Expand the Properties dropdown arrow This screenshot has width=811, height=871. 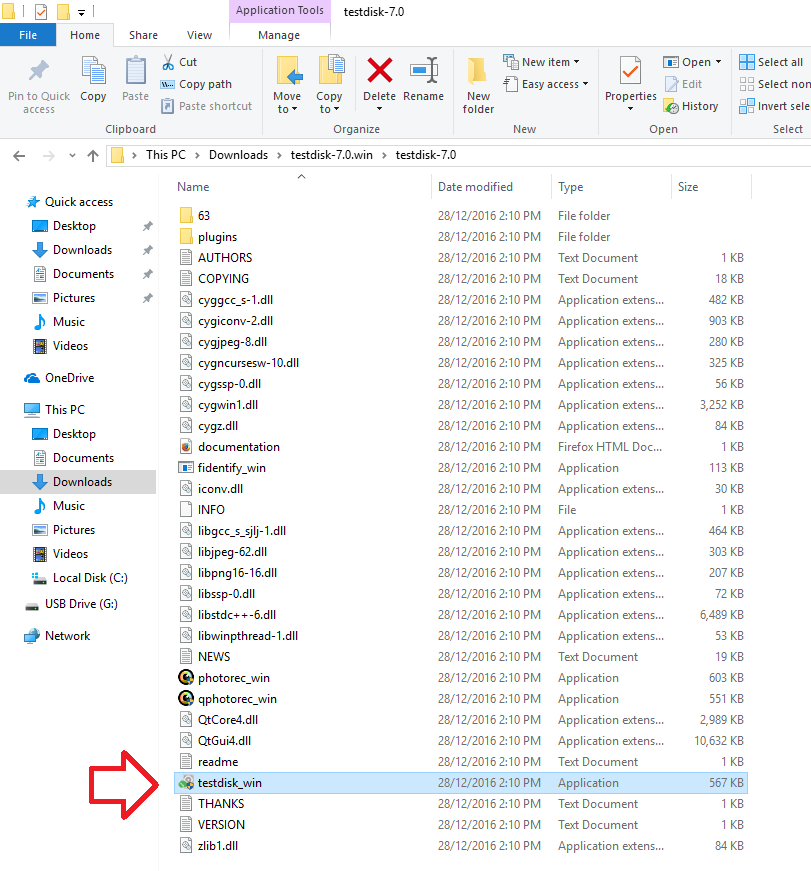coord(630,109)
